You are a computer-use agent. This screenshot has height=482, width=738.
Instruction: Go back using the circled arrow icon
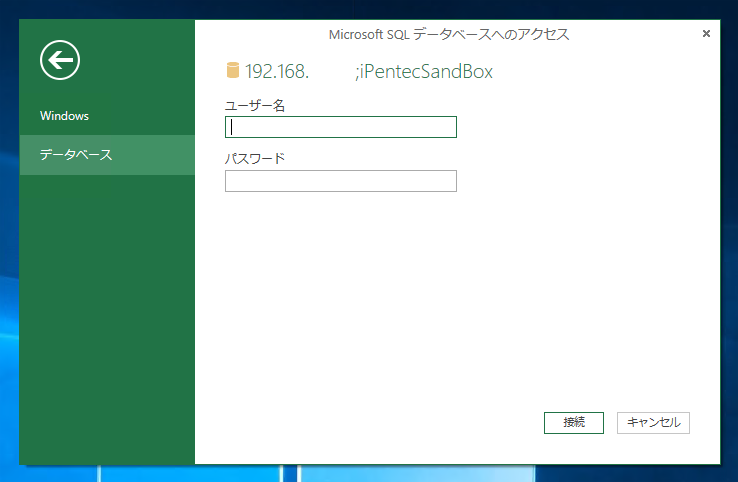pyautogui.click(x=60, y=60)
